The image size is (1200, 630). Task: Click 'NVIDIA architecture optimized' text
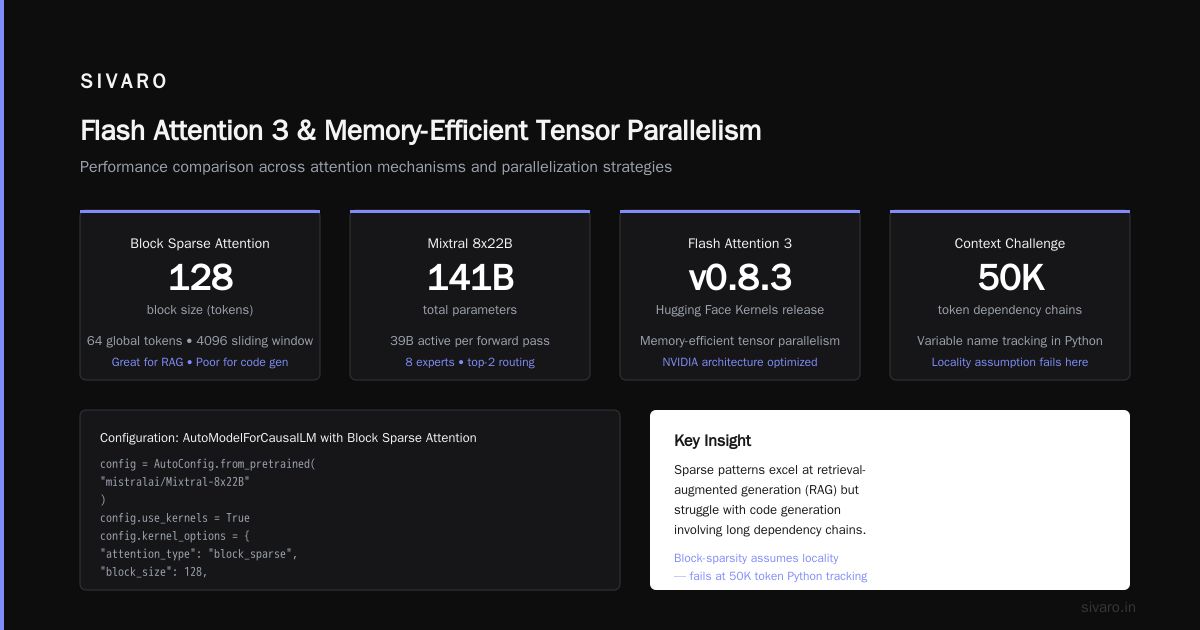740,362
